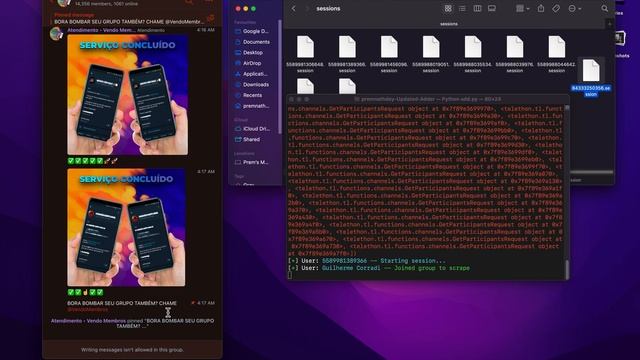Click the terminal title bar with Python add.py
The width and height of the screenshot is (640, 360).
428,99
